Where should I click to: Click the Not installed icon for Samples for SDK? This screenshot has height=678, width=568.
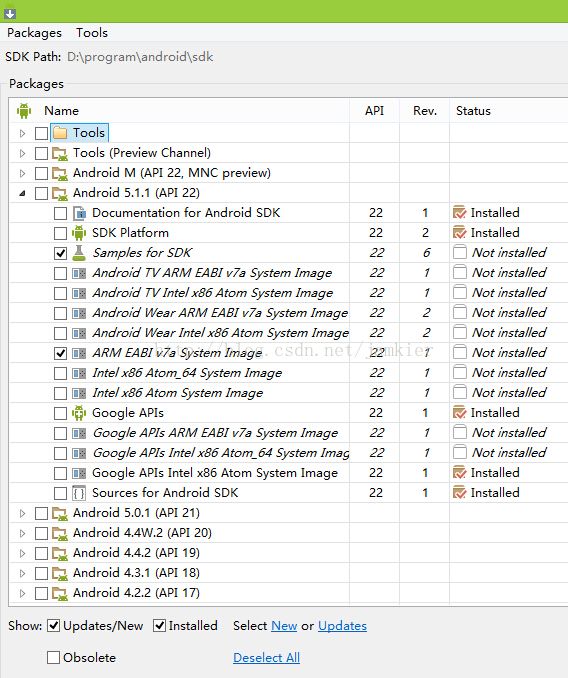460,253
